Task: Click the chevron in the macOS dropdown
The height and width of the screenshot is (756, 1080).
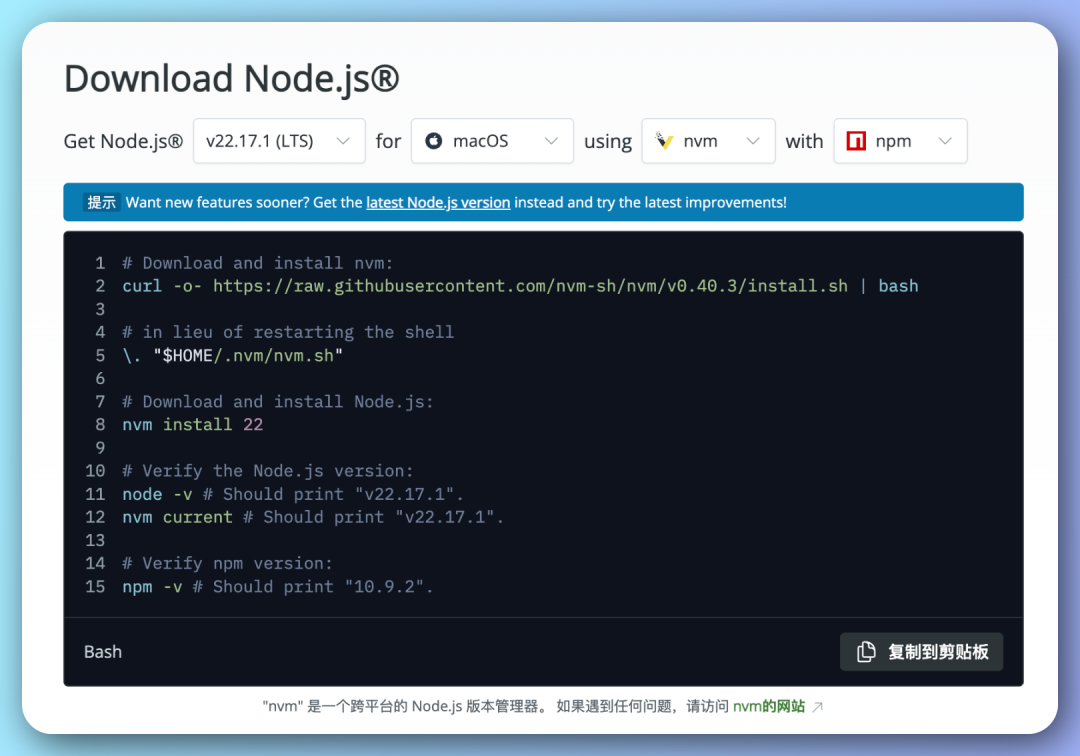Action: [x=551, y=141]
